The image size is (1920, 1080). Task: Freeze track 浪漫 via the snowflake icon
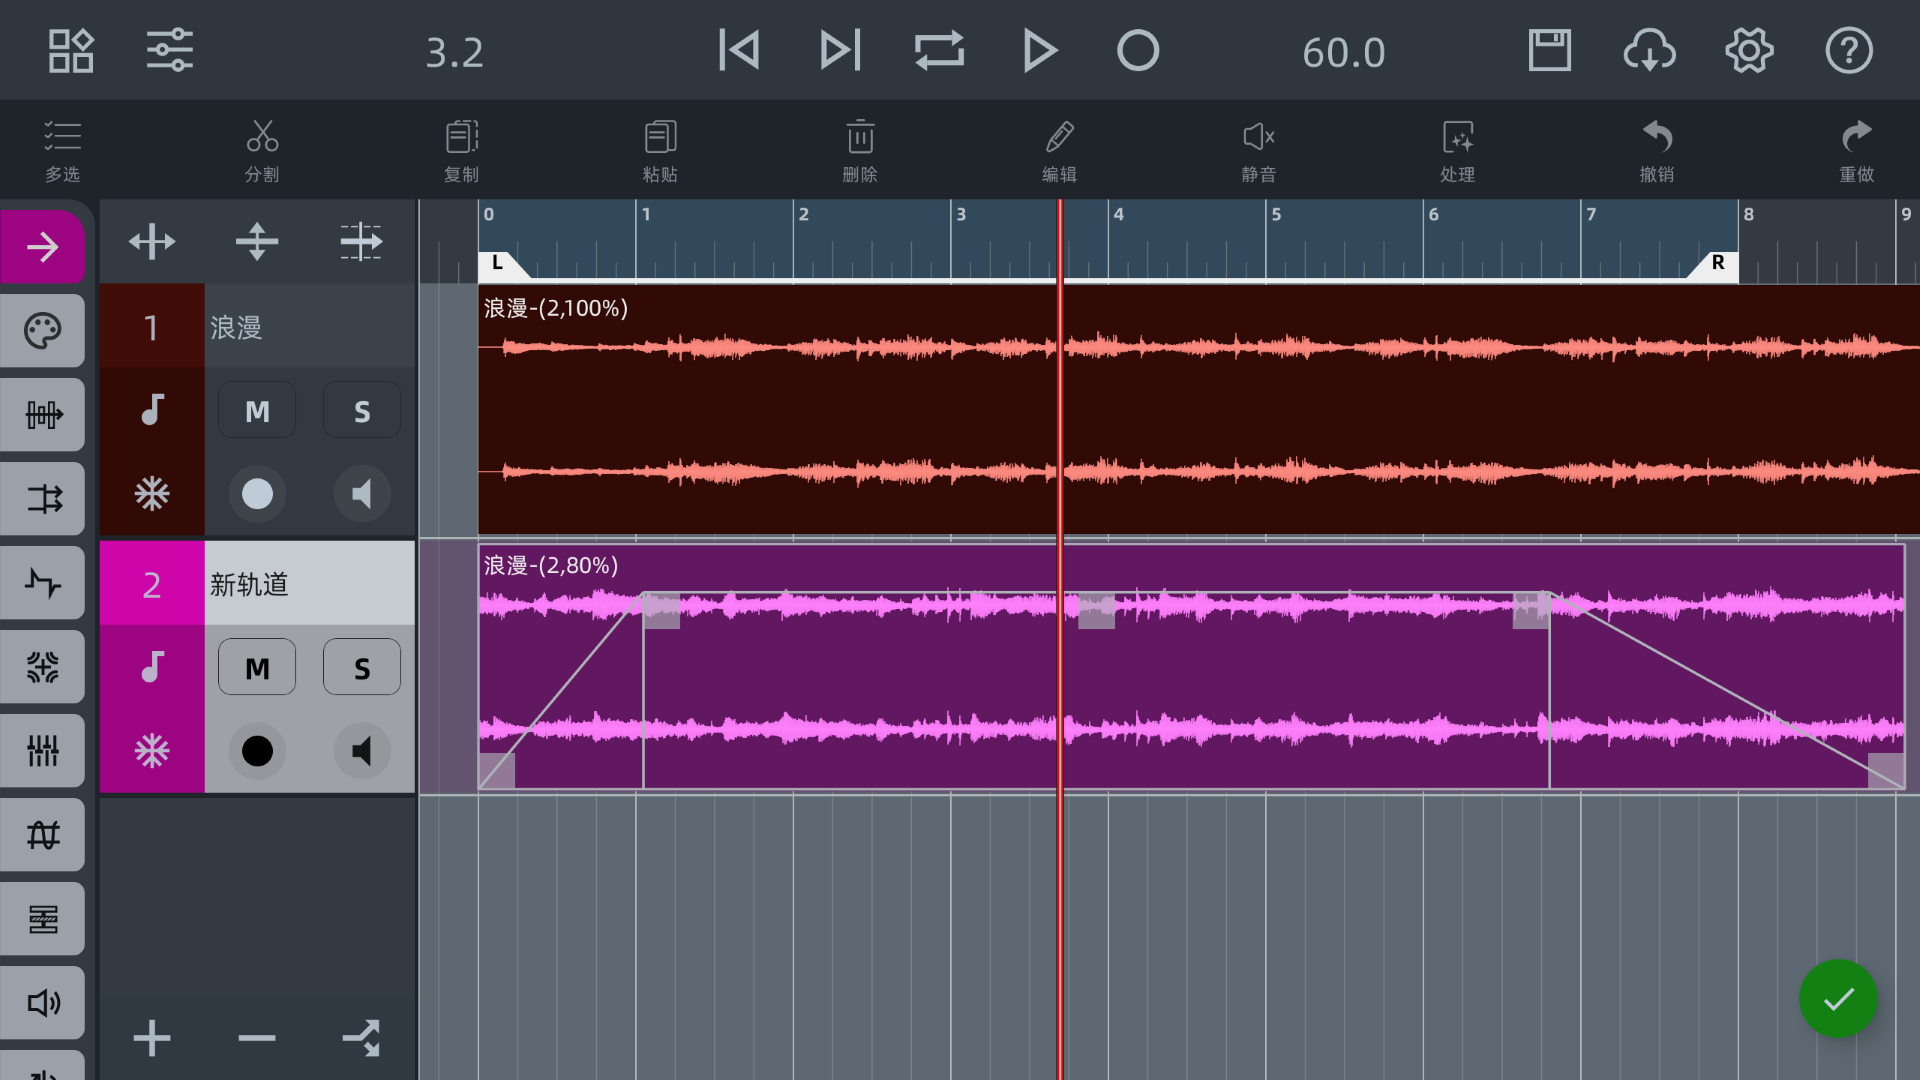tap(151, 493)
